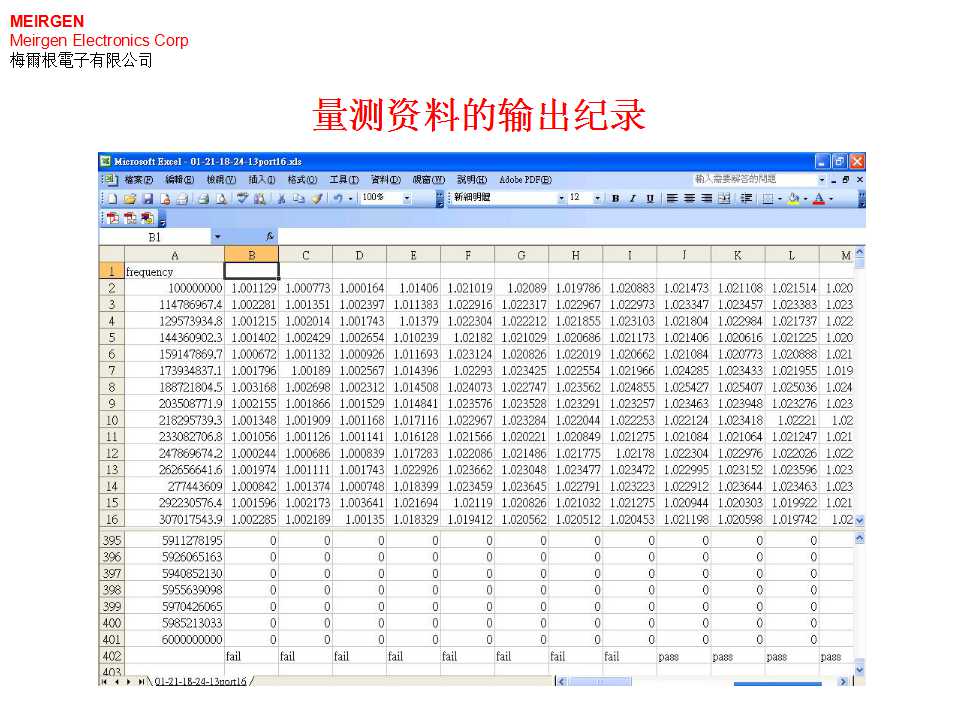Click the Undo arrow icon
The height and width of the screenshot is (720, 960).
pos(338,198)
